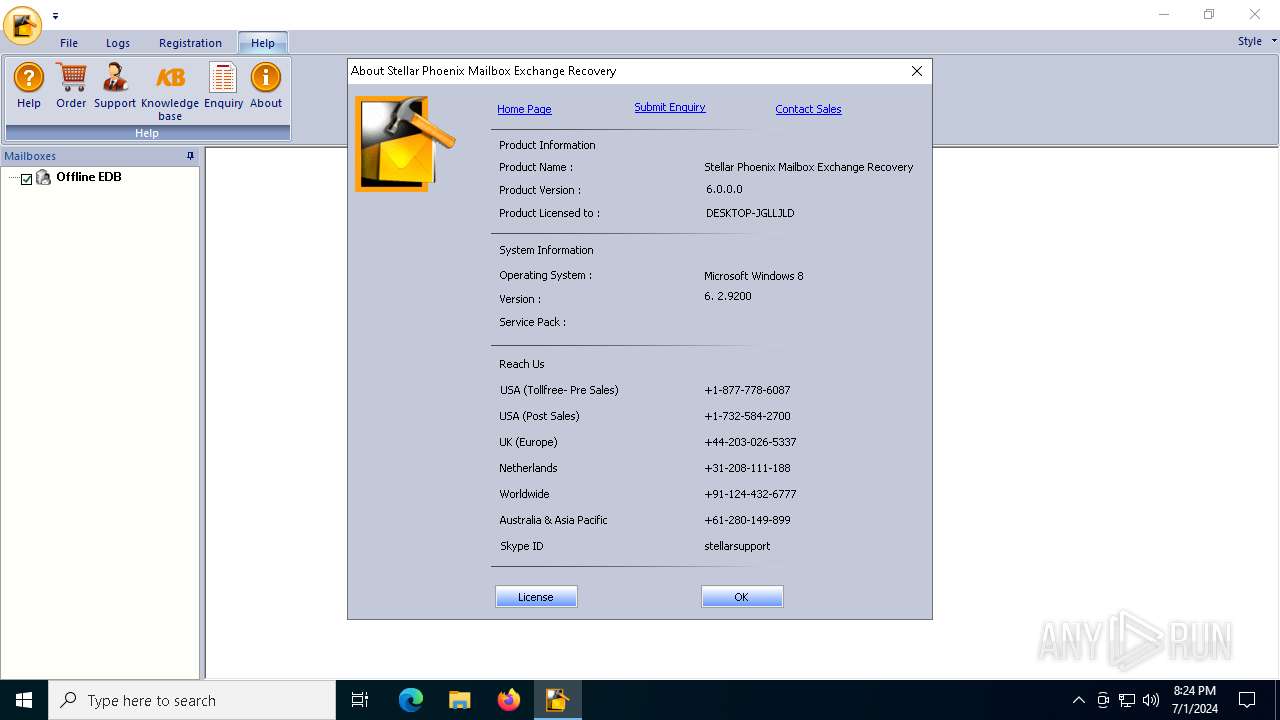Viewport: 1280px width, 720px height.
Task: Click phone number +1-732-584-2700
Action: pyautogui.click(x=747, y=416)
